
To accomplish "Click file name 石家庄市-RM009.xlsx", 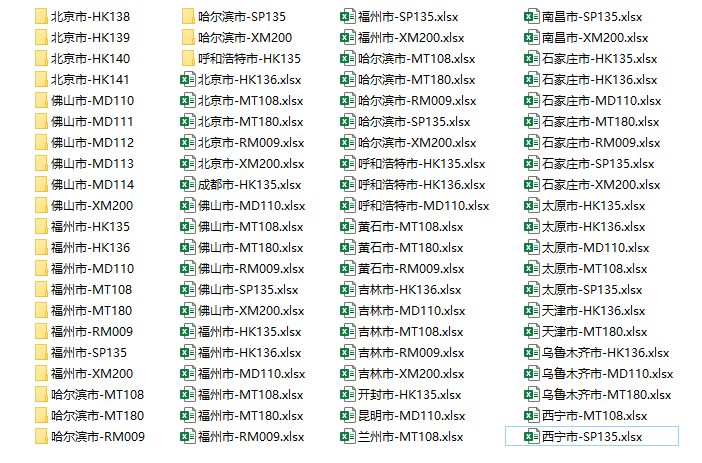I will pyautogui.click(x=601, y=143).
